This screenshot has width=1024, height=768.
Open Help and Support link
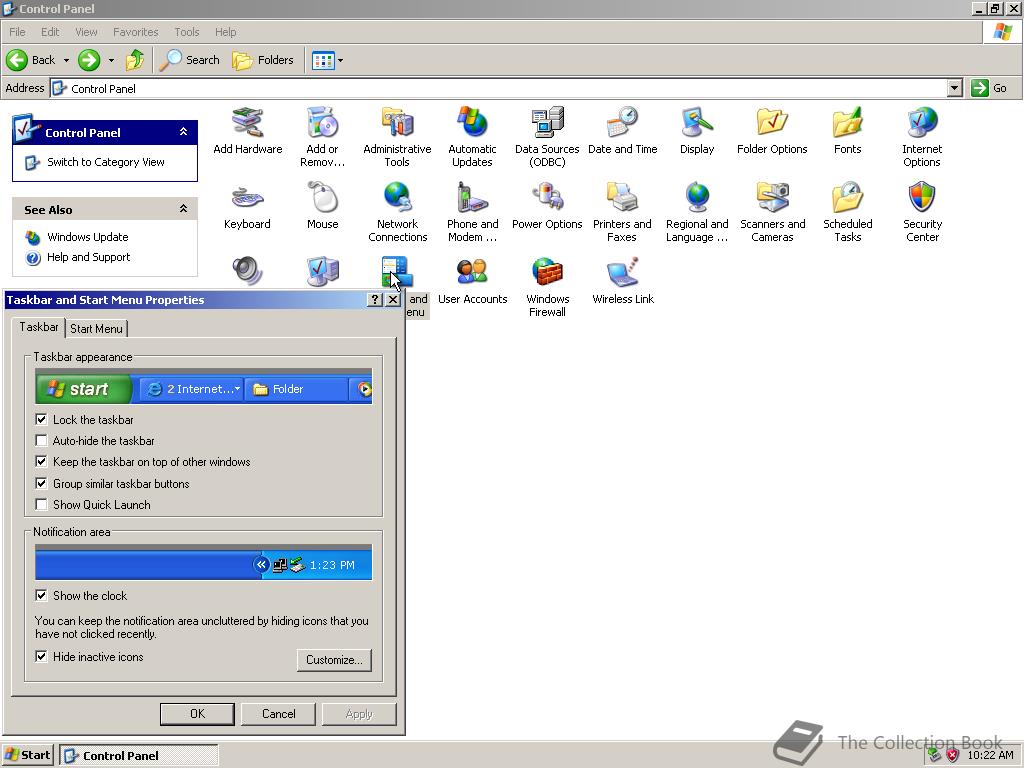coord(88,257)
